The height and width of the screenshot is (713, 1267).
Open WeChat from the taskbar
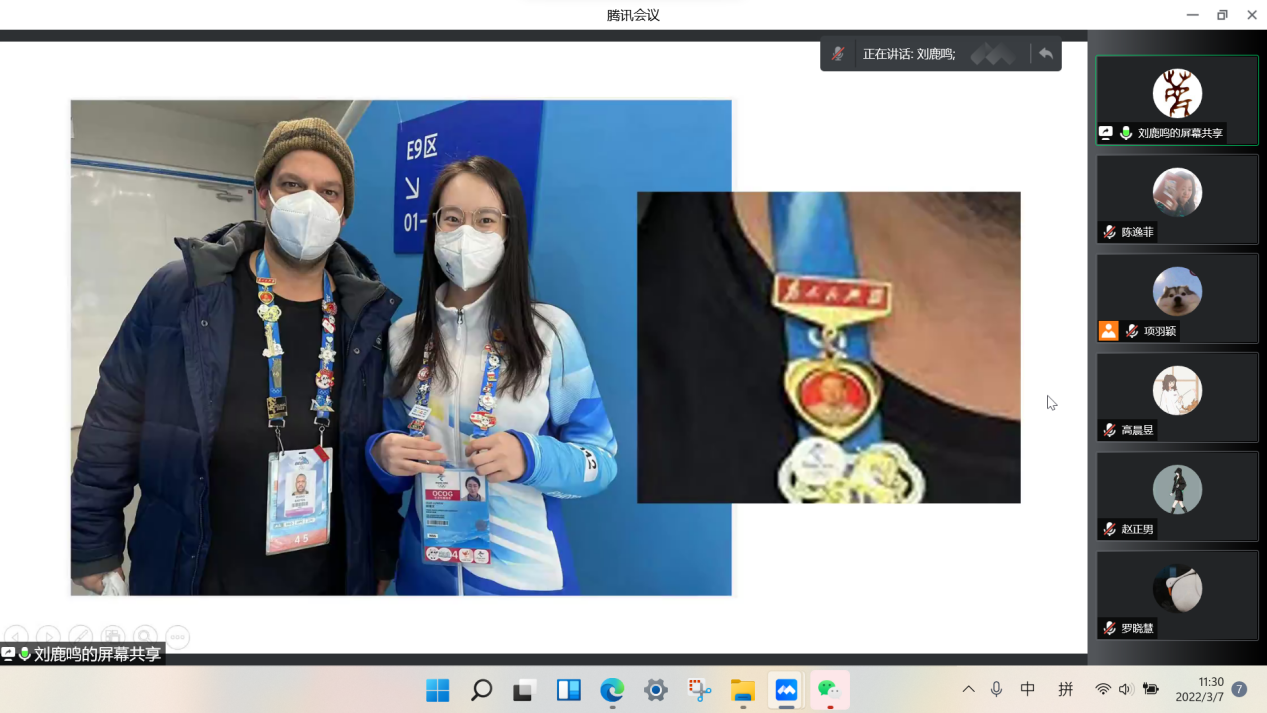click(x=829, y=690)
